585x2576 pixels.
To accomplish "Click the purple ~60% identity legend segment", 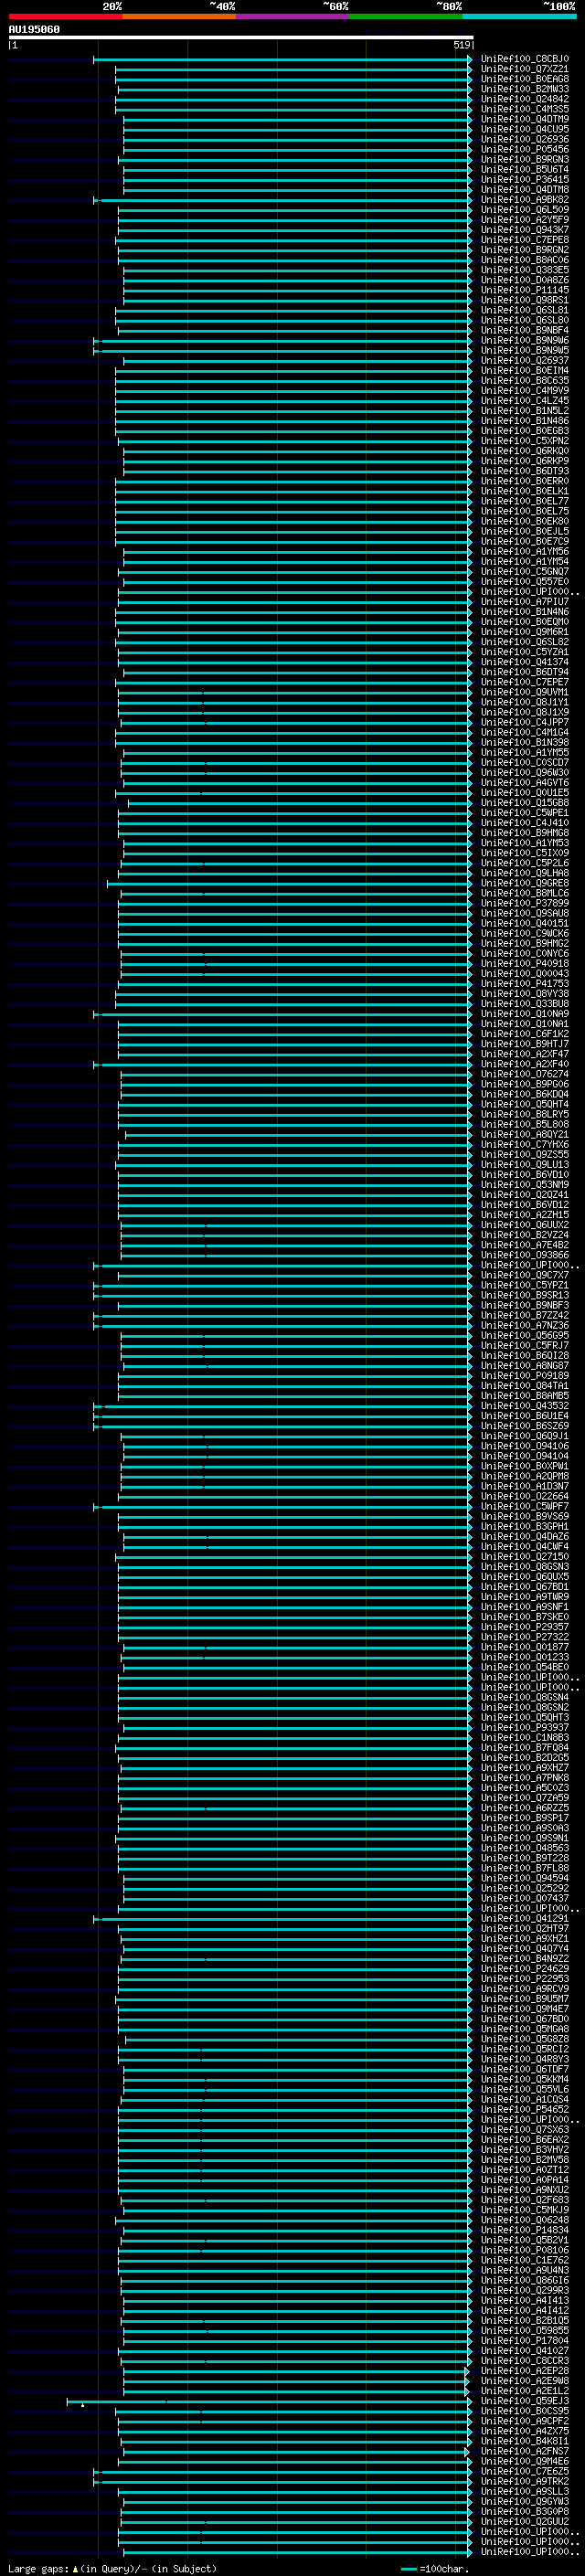I will click(x=293, y=17).
